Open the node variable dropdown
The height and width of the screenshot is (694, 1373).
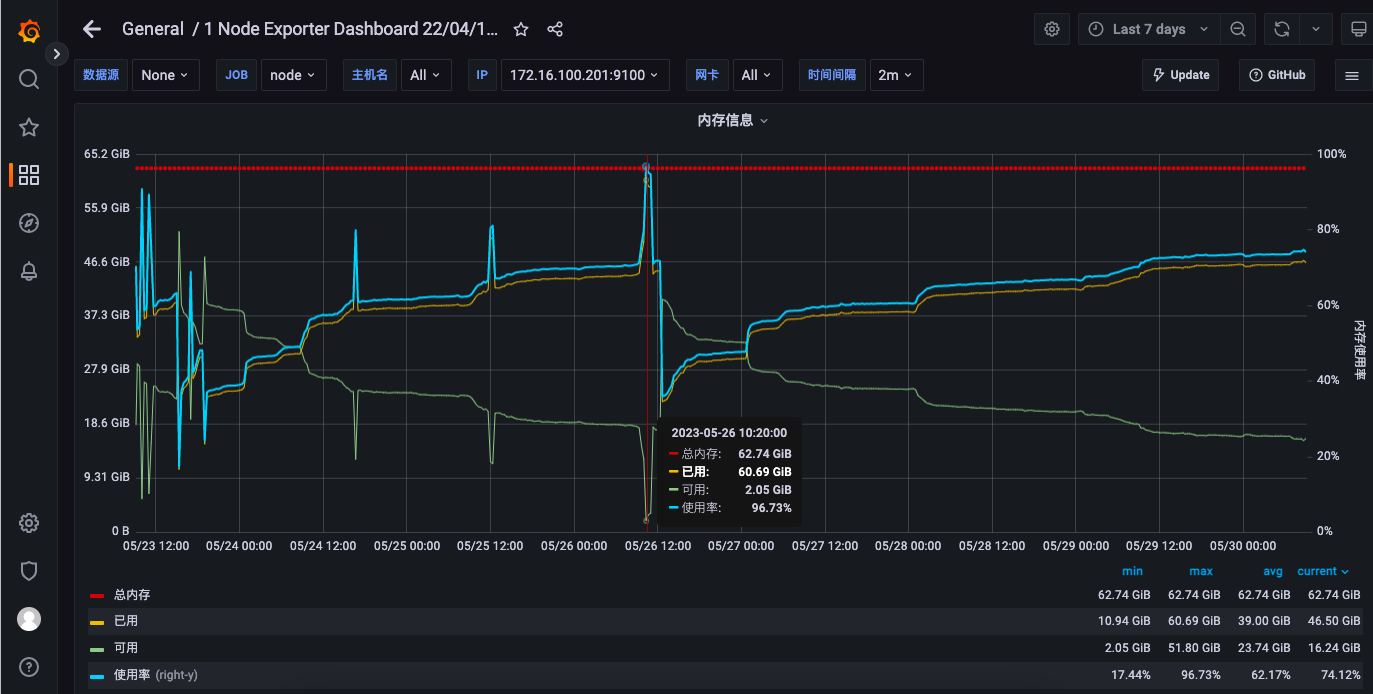(x=293, y=74)
